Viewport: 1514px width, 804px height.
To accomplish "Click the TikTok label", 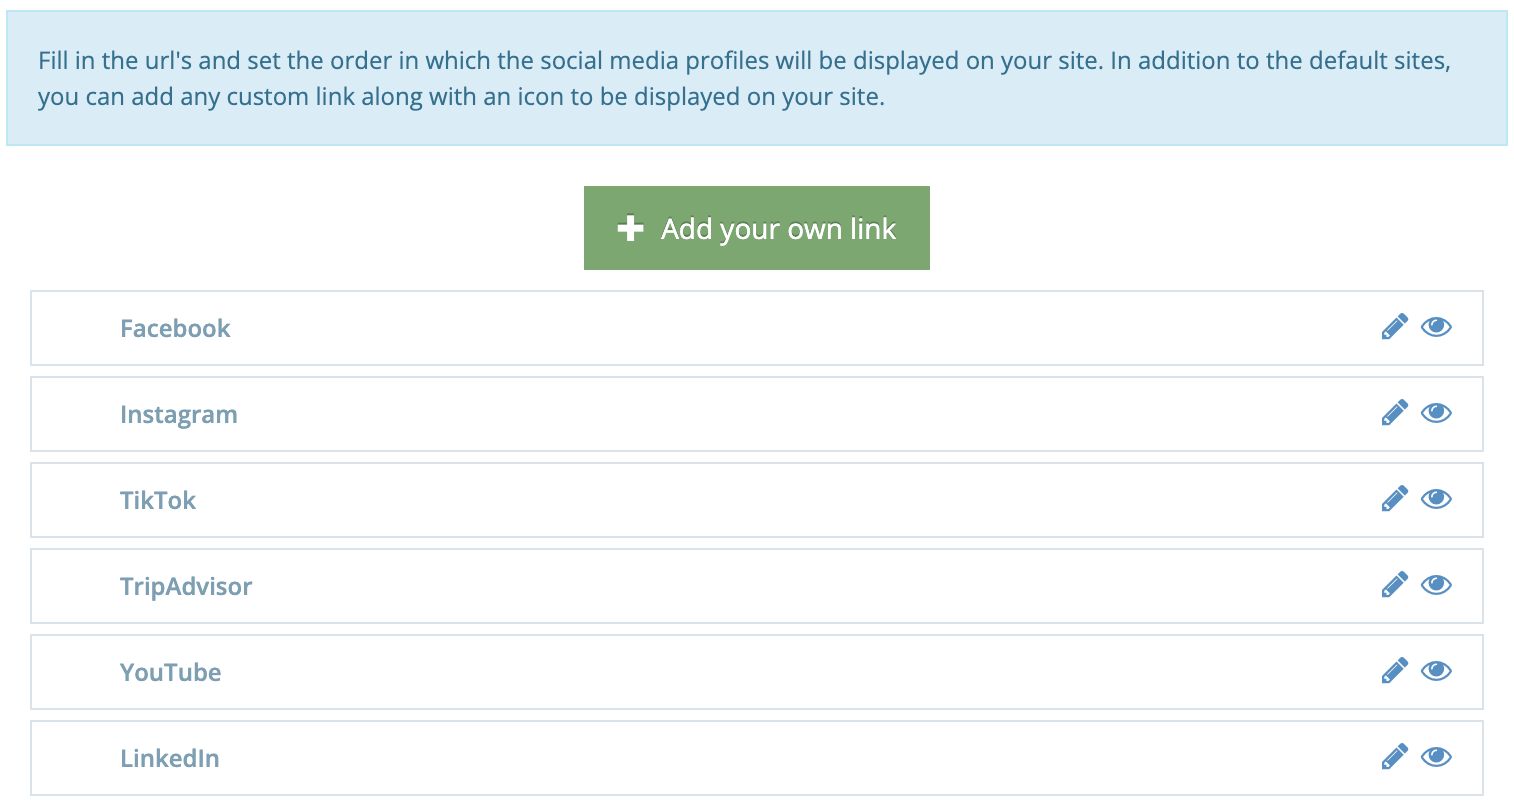I will [157, 500].
